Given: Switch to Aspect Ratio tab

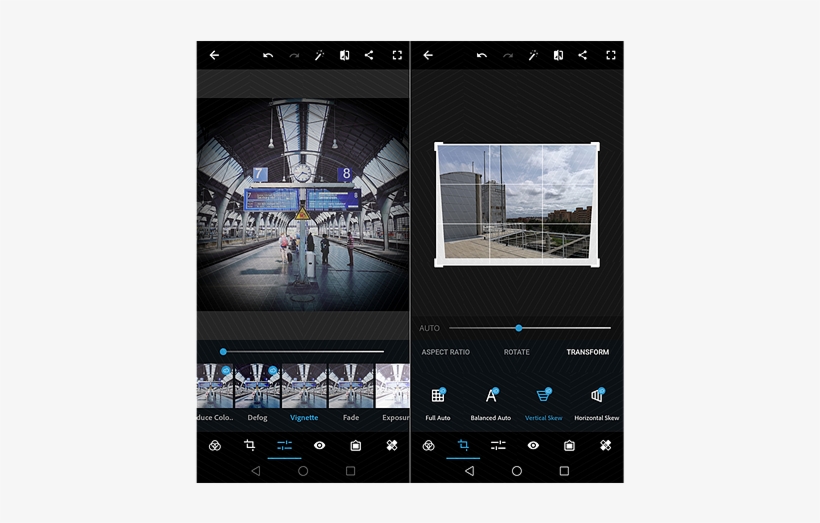Looking at the screenshot, I should coord(446,352).
